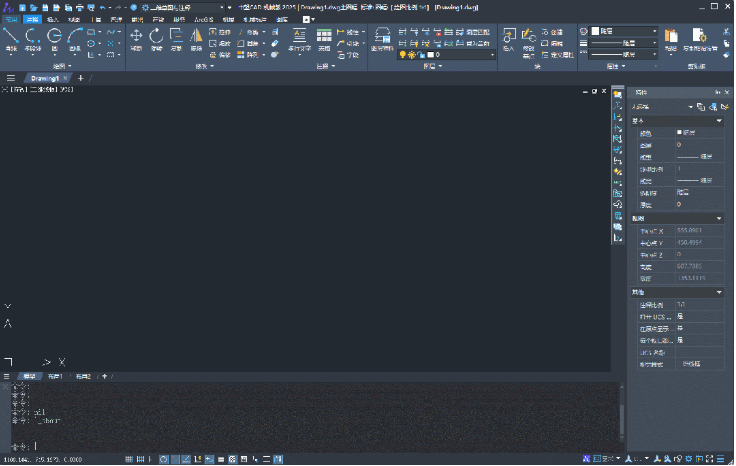Click the Mirror tool icon

click(x=196, y=36)
